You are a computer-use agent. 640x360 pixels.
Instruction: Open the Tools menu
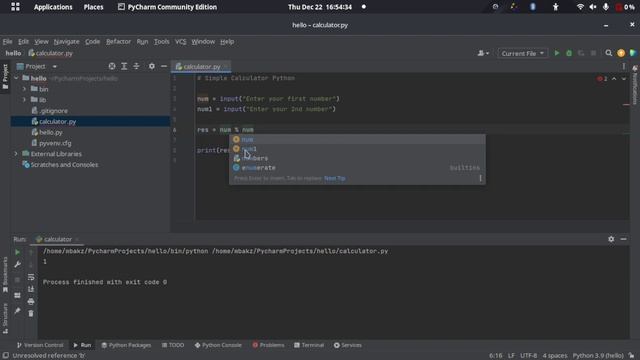(162, 41)
